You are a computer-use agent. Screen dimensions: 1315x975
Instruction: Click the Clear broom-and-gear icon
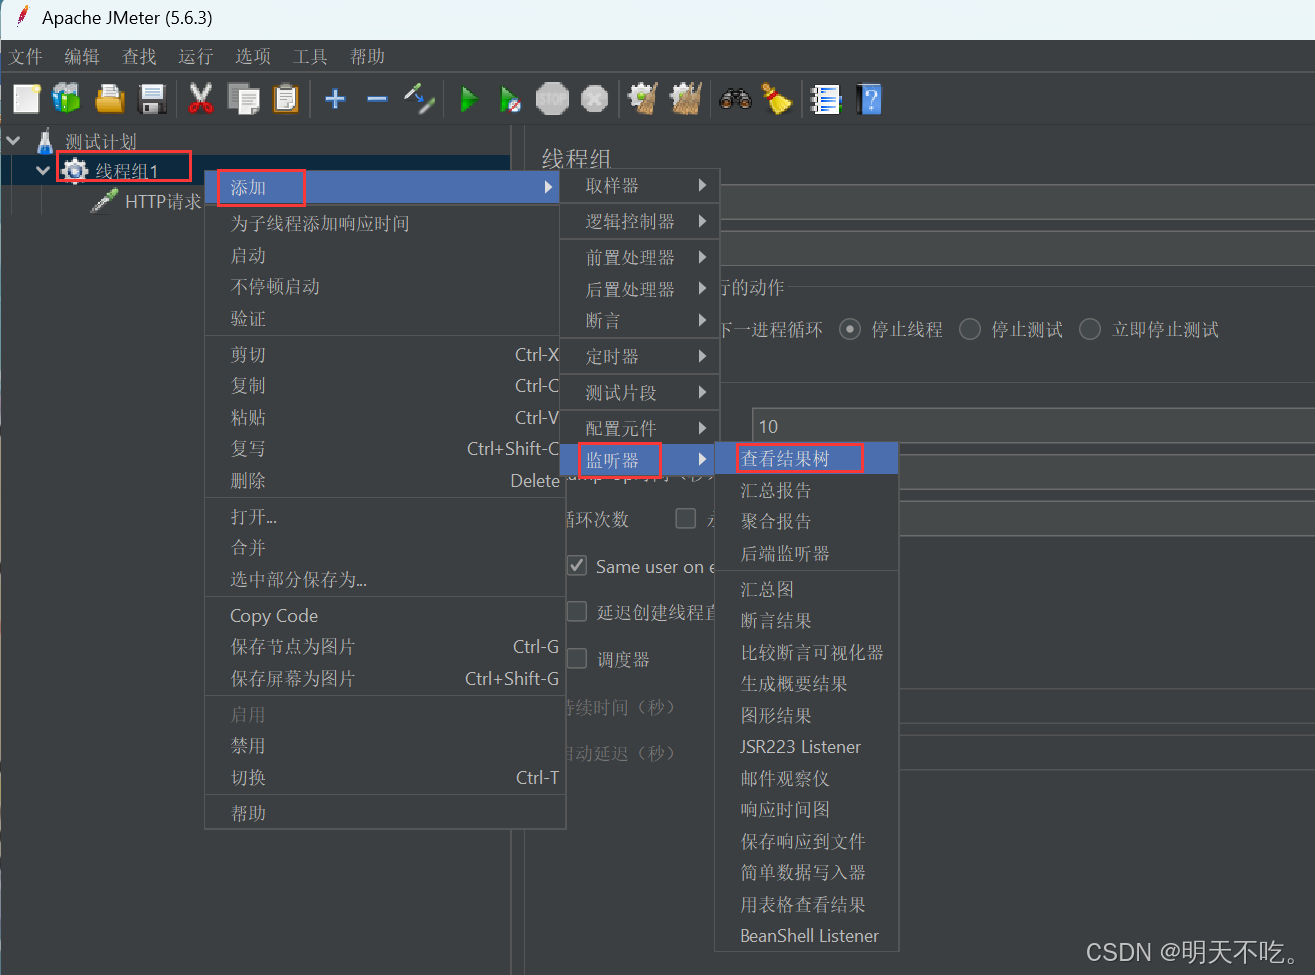click(642, 98)
